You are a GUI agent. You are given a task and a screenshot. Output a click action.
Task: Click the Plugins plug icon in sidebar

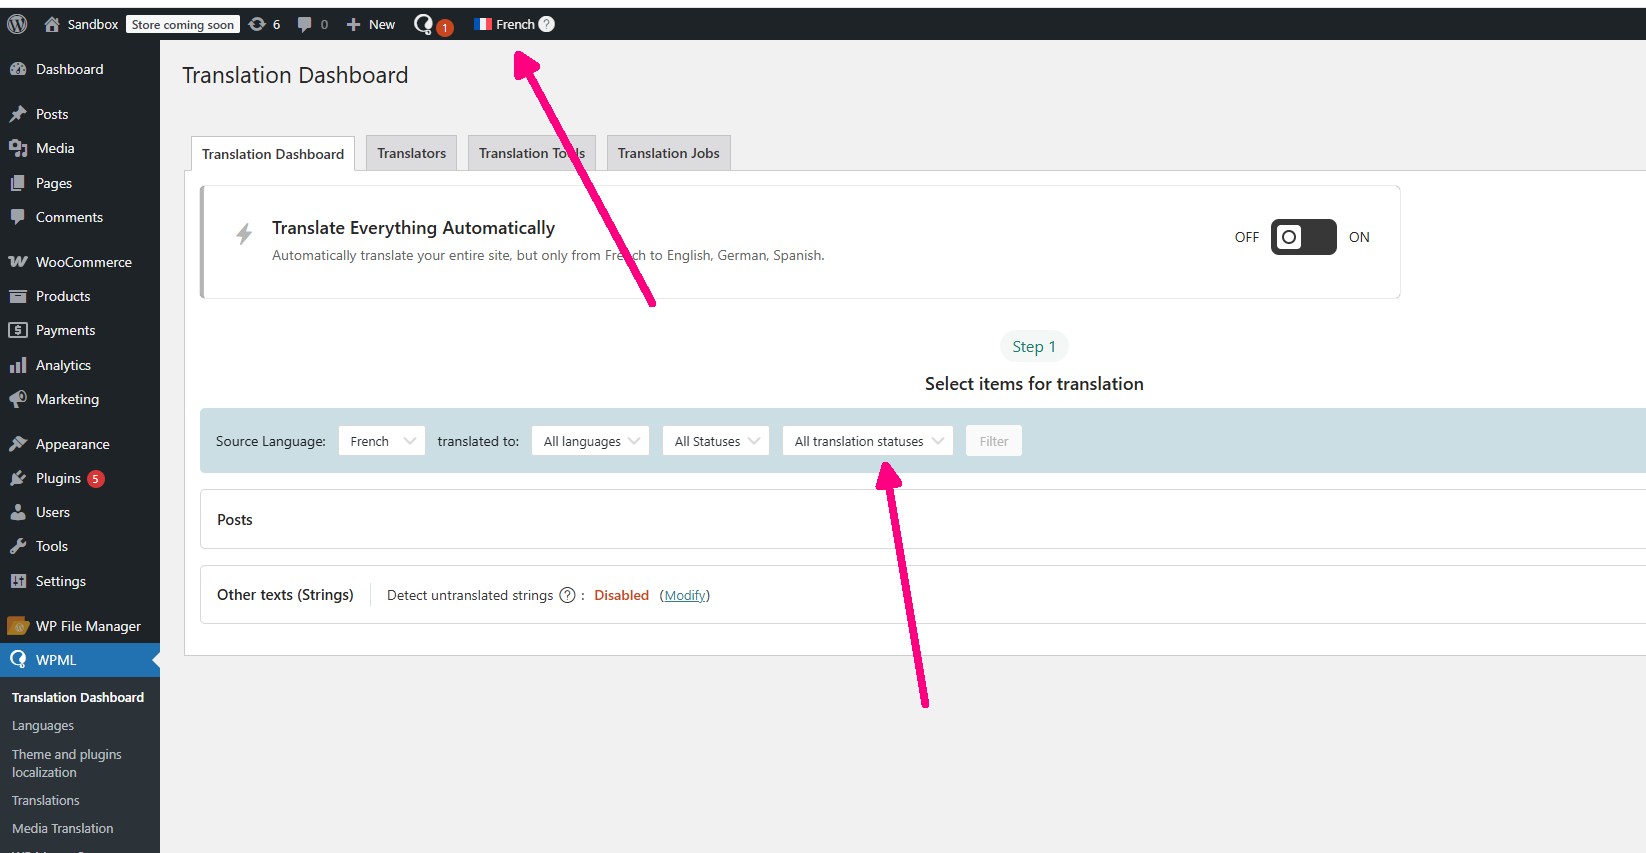18,478
